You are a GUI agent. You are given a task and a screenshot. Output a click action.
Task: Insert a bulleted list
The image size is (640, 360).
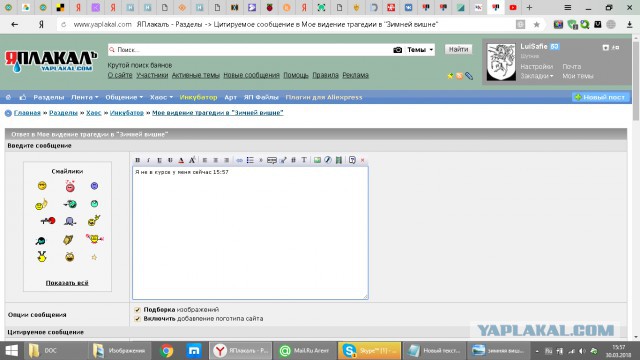tap(250, 160)
